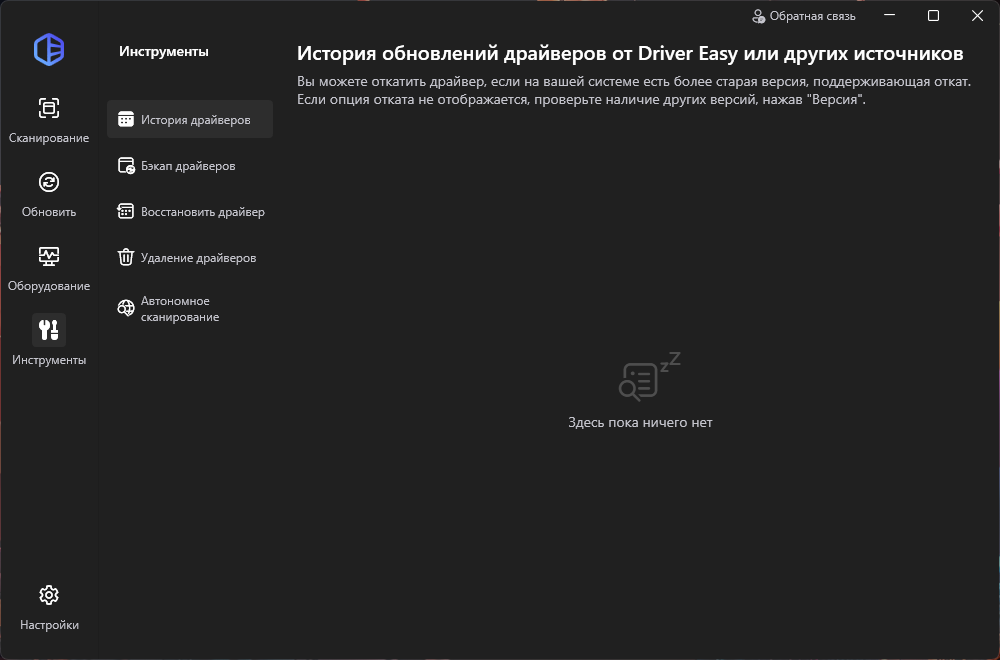Open the Бэкап драйверов tool
This screenshot has height=660, width=1000.
190,166
